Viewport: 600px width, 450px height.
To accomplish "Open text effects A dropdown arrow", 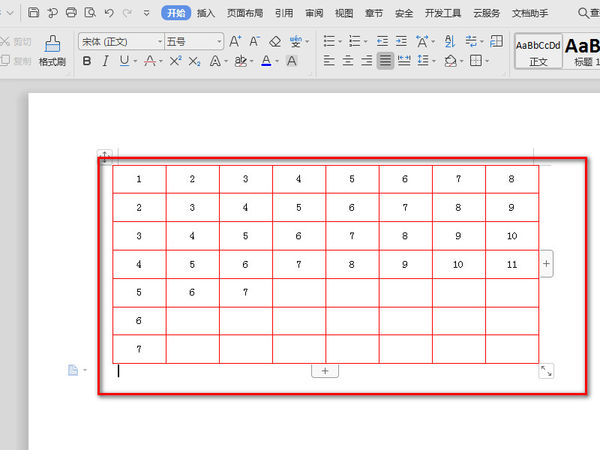I will (x=226, y=61).
